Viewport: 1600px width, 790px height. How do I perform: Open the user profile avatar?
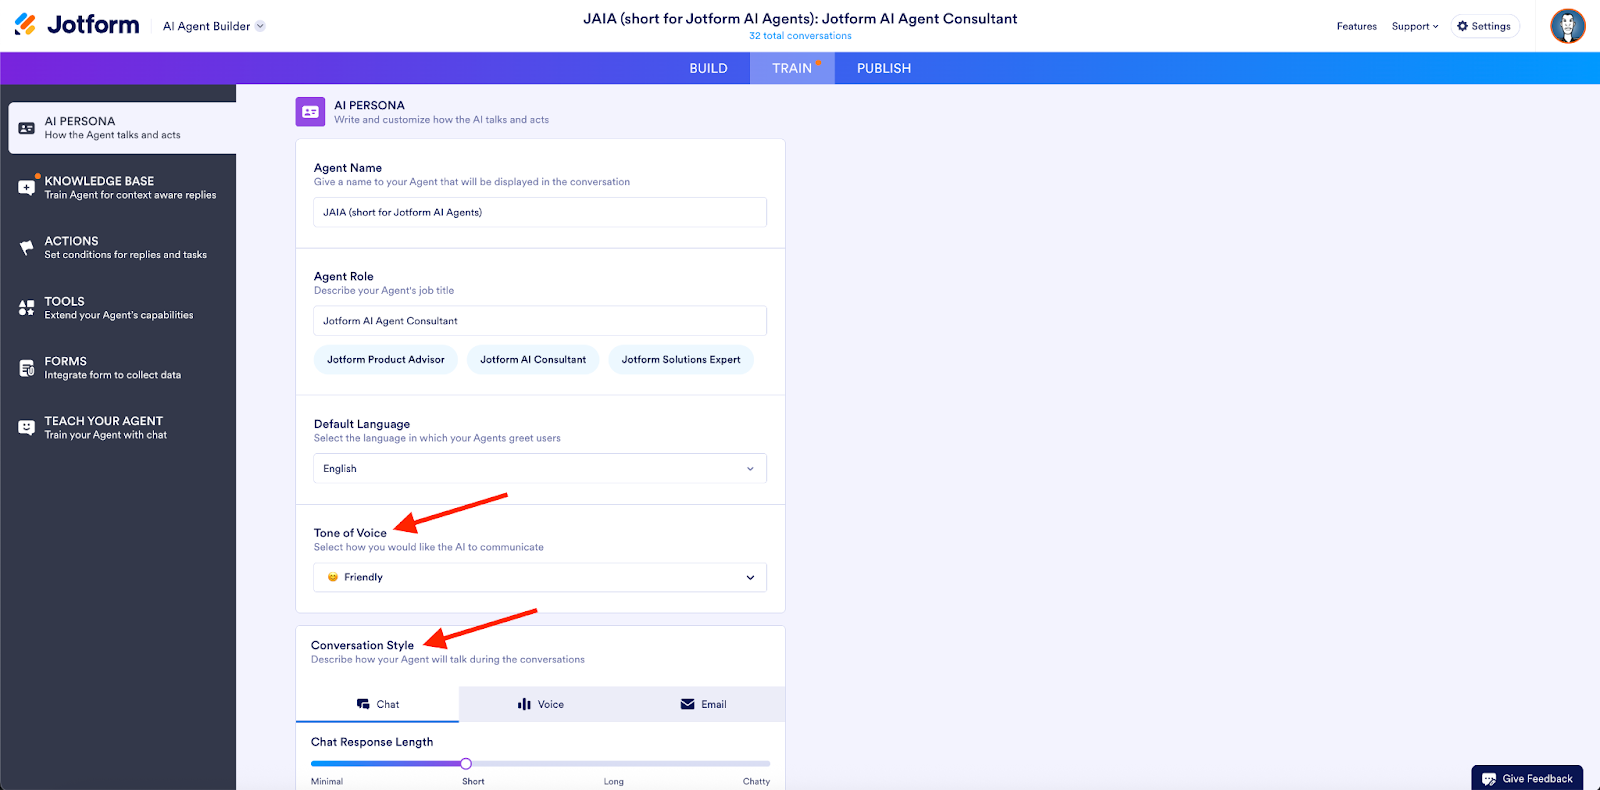(1567, 26)
